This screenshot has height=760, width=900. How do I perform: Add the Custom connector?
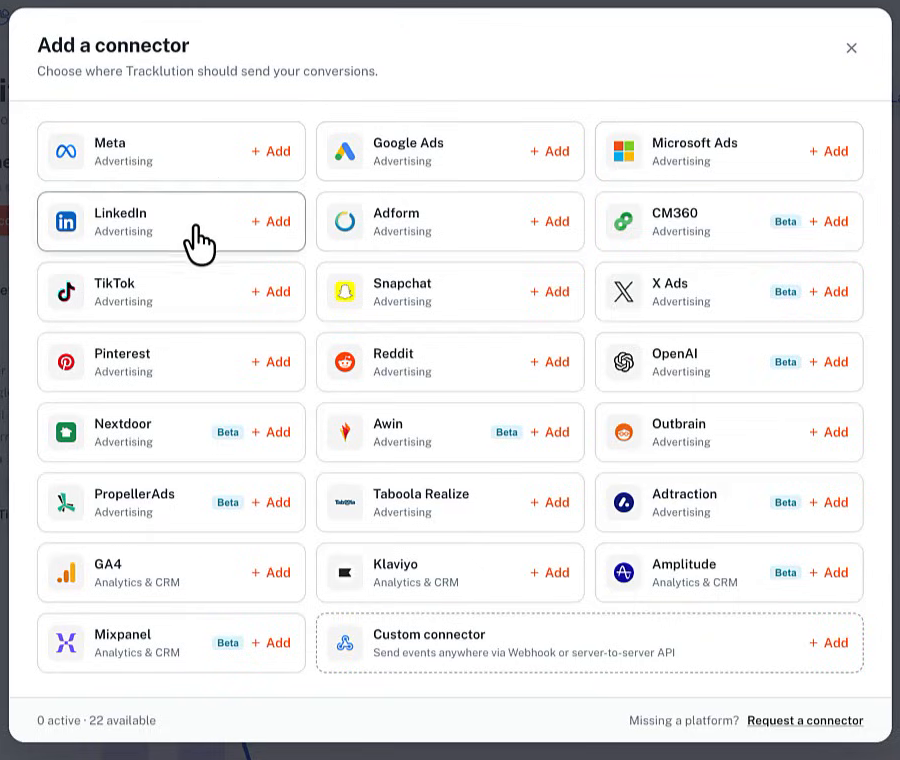coord(829,643)
